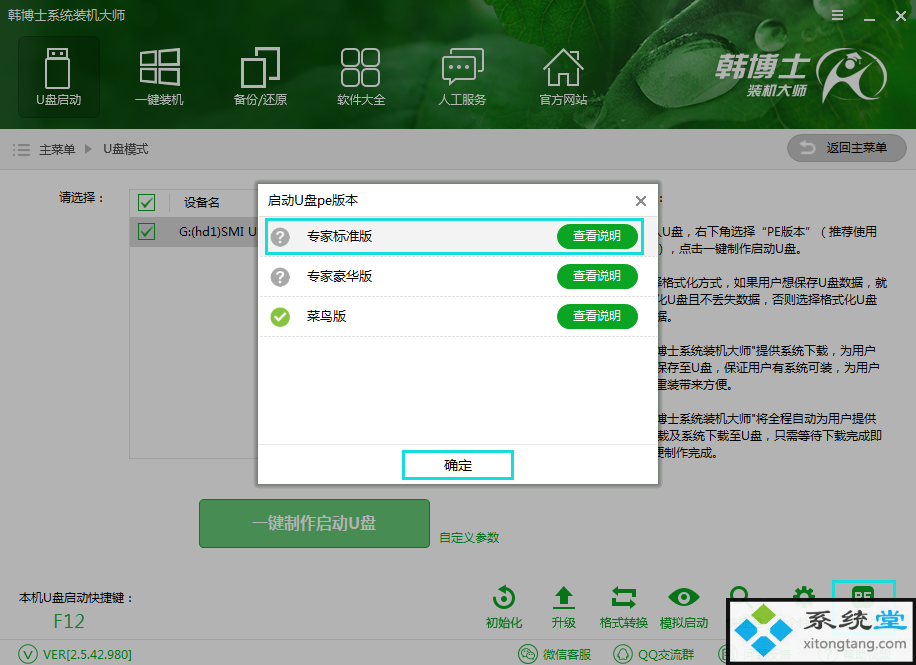Click the 设备名 column header

(x=202, y=203)
